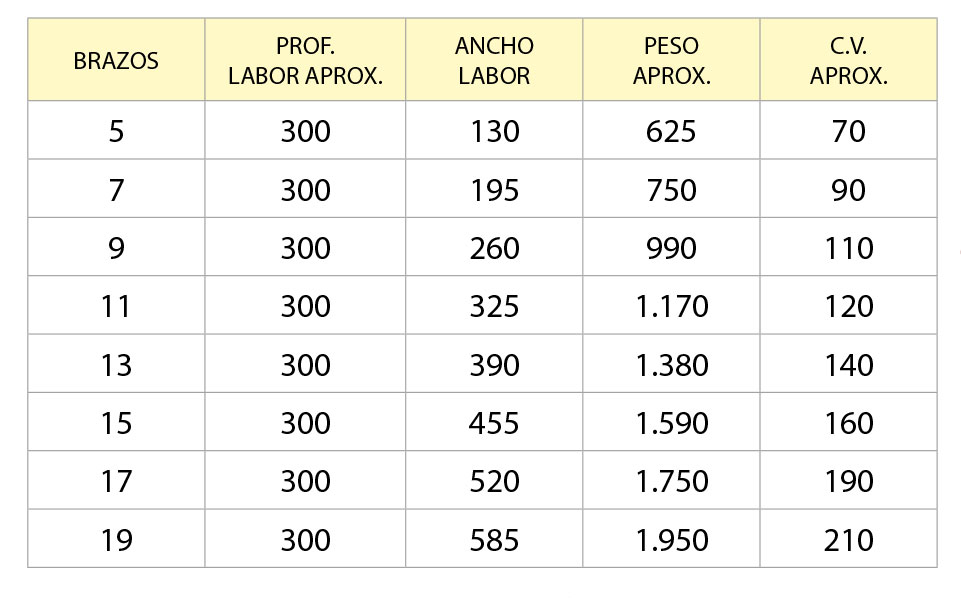Click the peso value 750
The image size is (961, 598).
pos(671,190)
